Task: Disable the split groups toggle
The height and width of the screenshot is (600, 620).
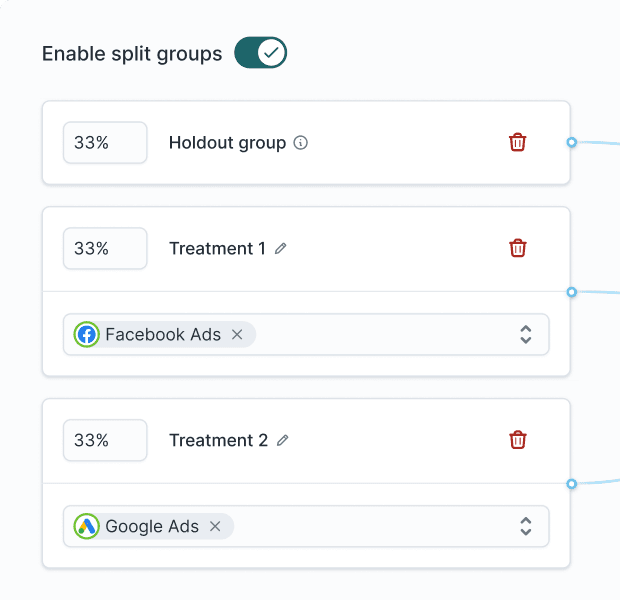Action: pos(261,53)
